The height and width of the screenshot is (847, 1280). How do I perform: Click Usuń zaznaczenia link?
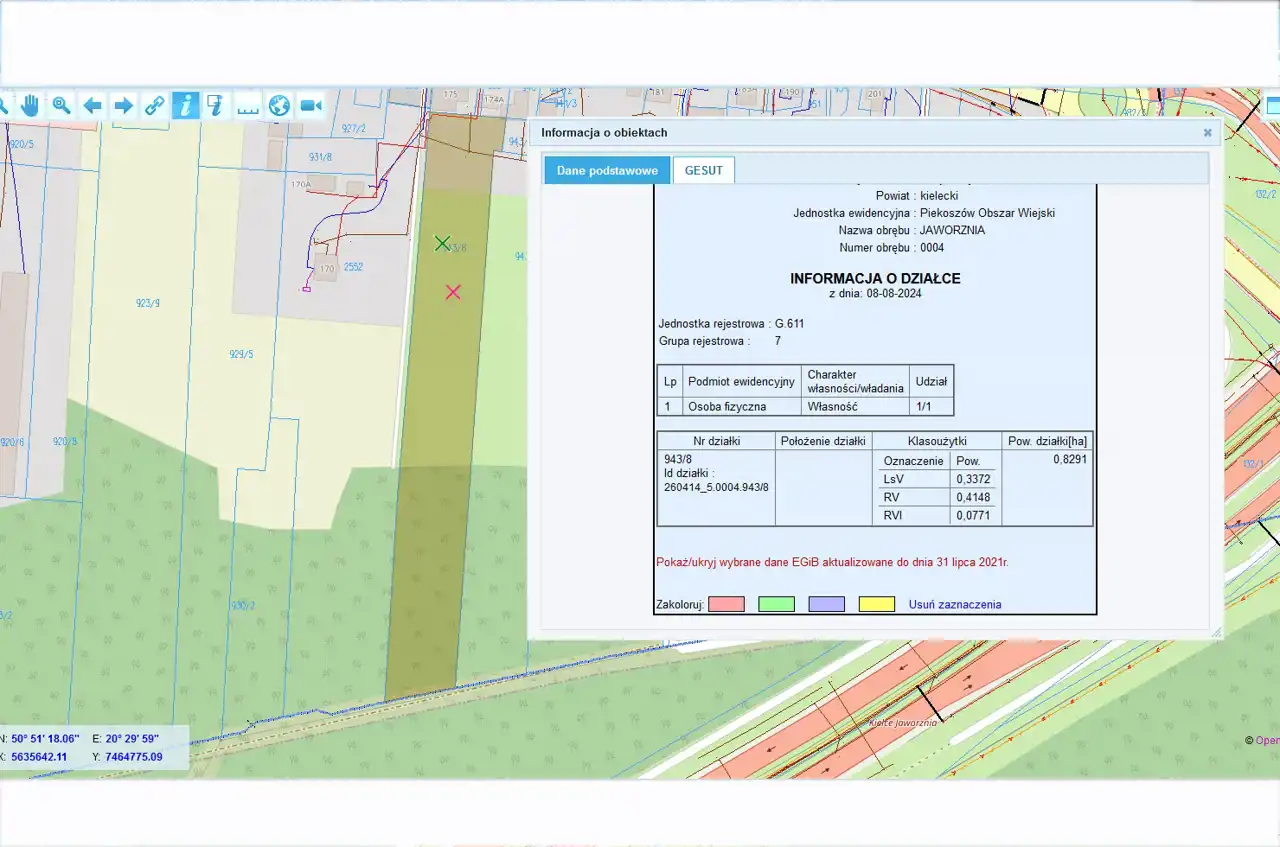click(x=954, y=604)
